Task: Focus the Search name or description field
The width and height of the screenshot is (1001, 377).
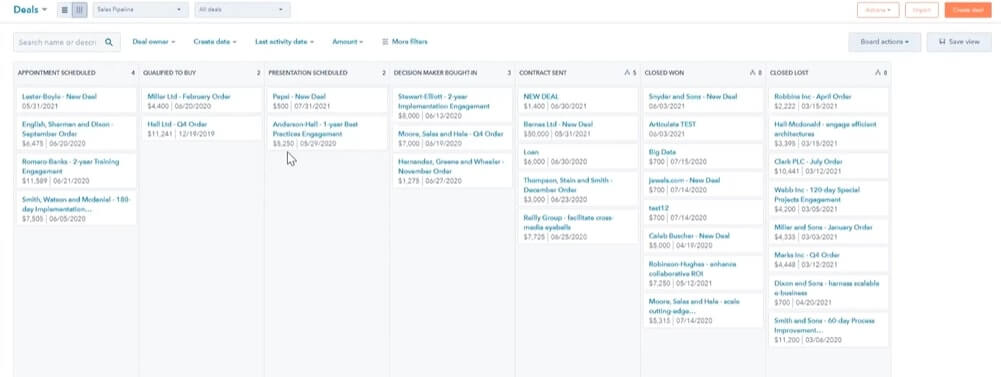Action: pos(66,42)
